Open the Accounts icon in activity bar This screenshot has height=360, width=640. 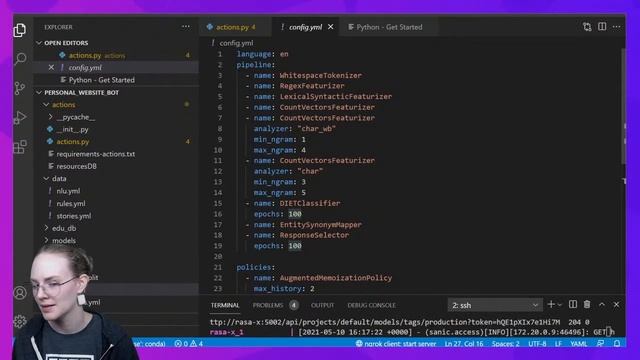[20, 293]
